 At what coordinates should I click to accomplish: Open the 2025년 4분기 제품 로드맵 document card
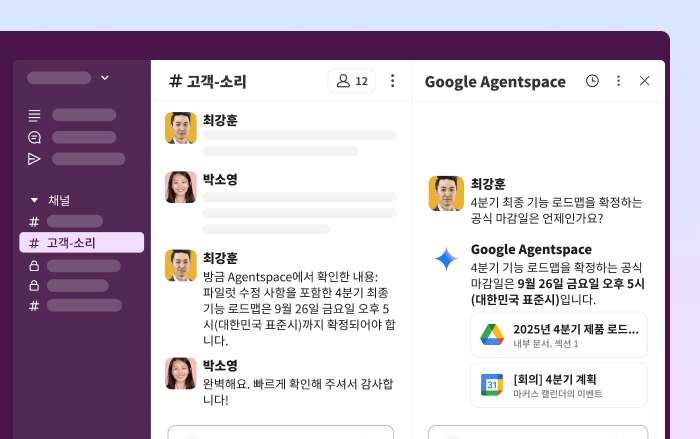559,335
